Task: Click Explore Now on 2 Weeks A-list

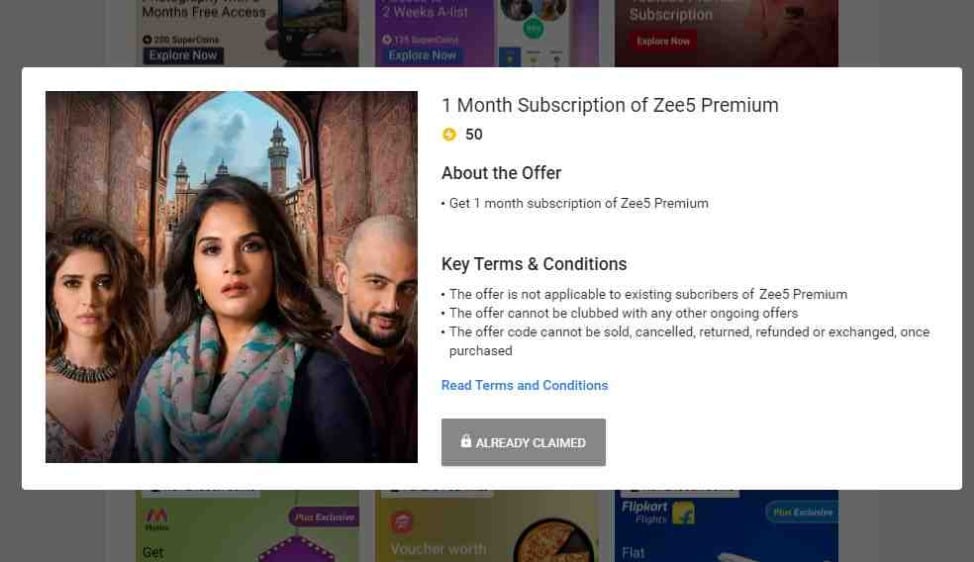Action: pyautogui.click(x=422, y=55)
